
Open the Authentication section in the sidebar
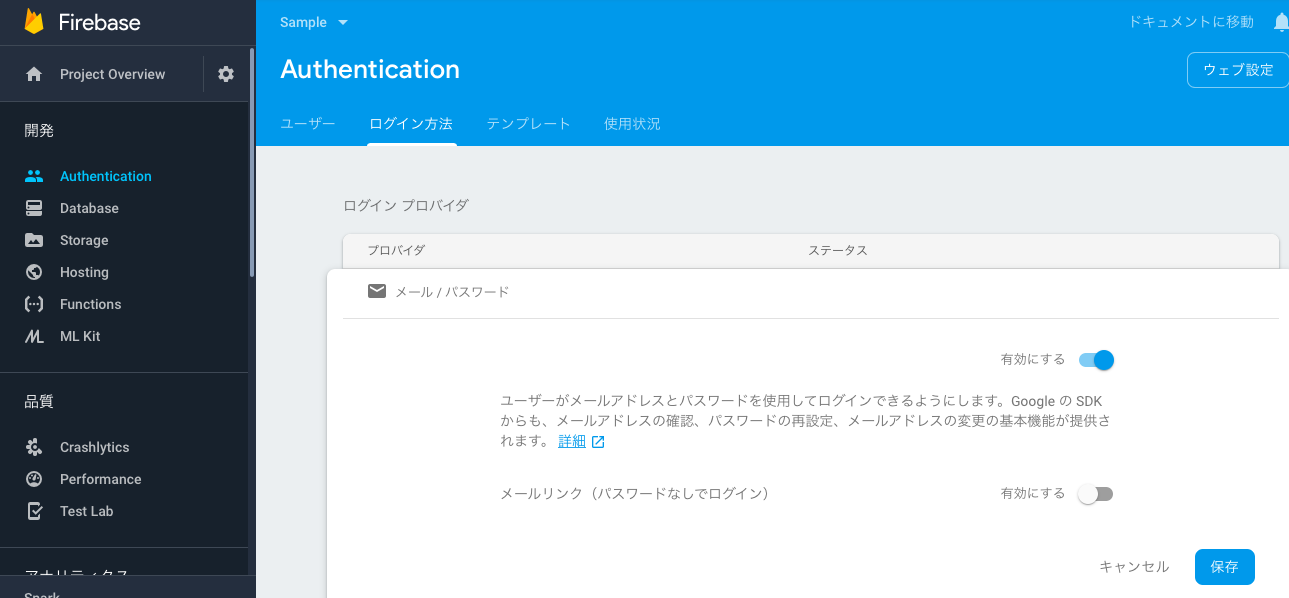[105, 175]
